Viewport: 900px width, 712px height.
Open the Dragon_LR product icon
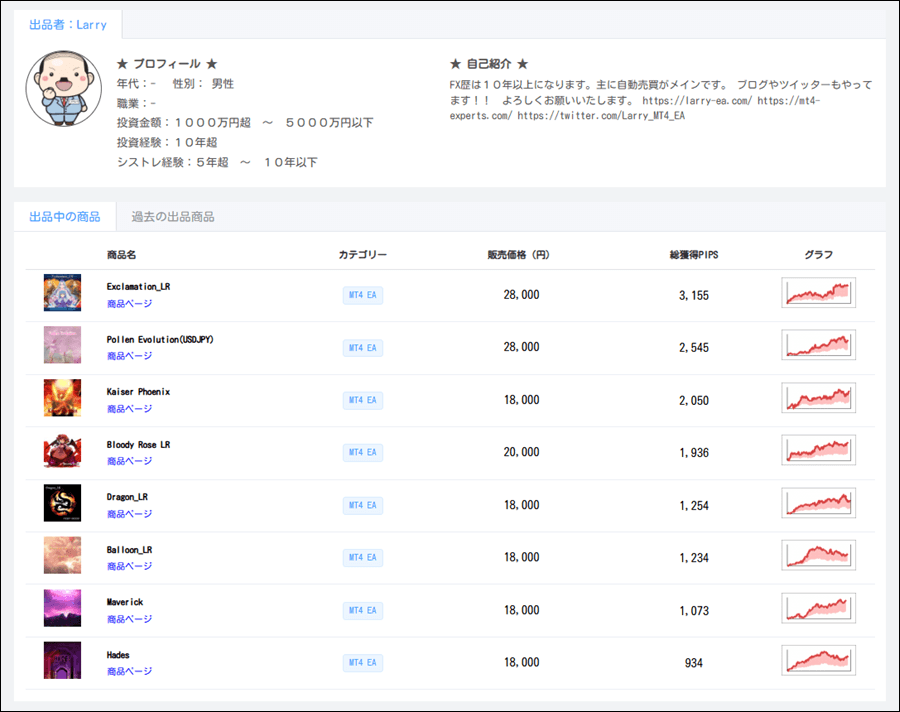tap(62, 503)
